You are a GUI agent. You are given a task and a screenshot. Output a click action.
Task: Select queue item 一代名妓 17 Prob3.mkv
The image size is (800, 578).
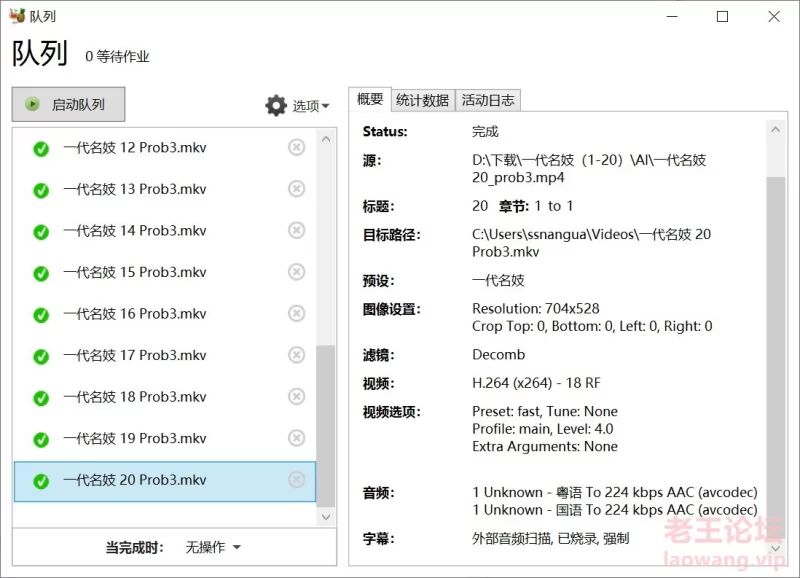coord(135,356)
